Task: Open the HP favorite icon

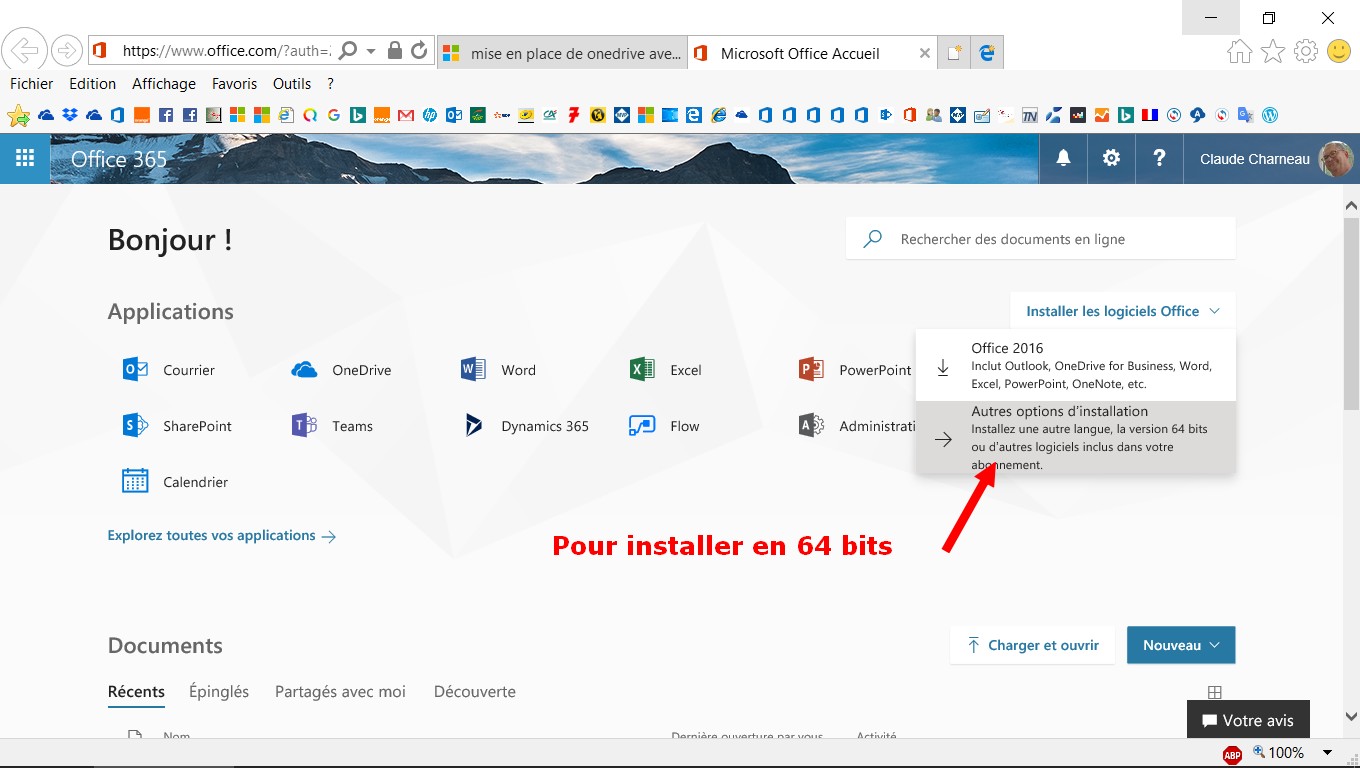Action: coord(430,115)
